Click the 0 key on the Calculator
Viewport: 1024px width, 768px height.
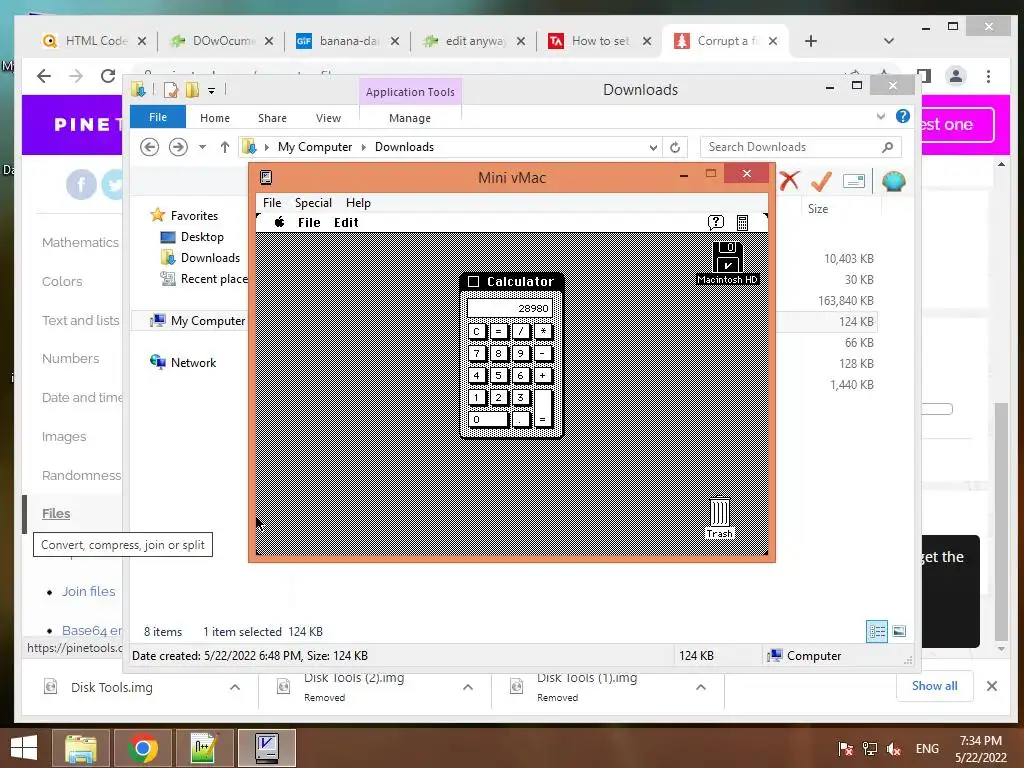click(488, 419)
